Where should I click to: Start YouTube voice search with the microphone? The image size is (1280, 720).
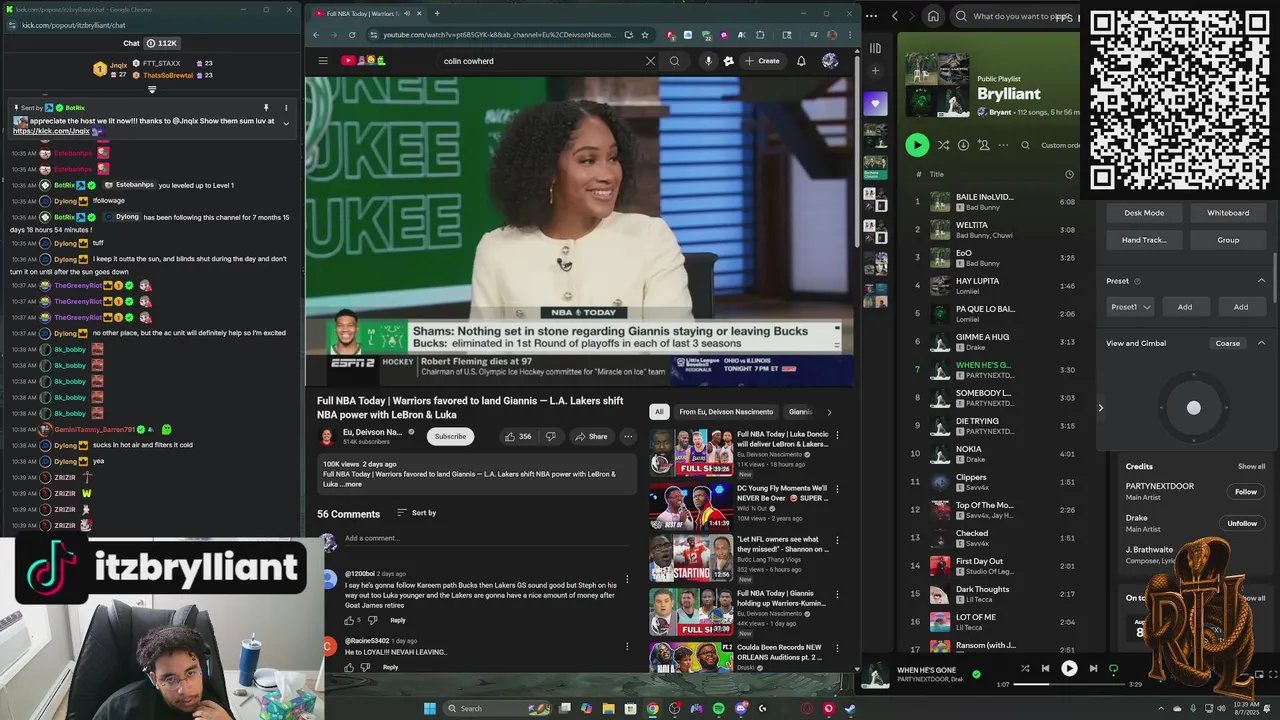coord(708,61)
